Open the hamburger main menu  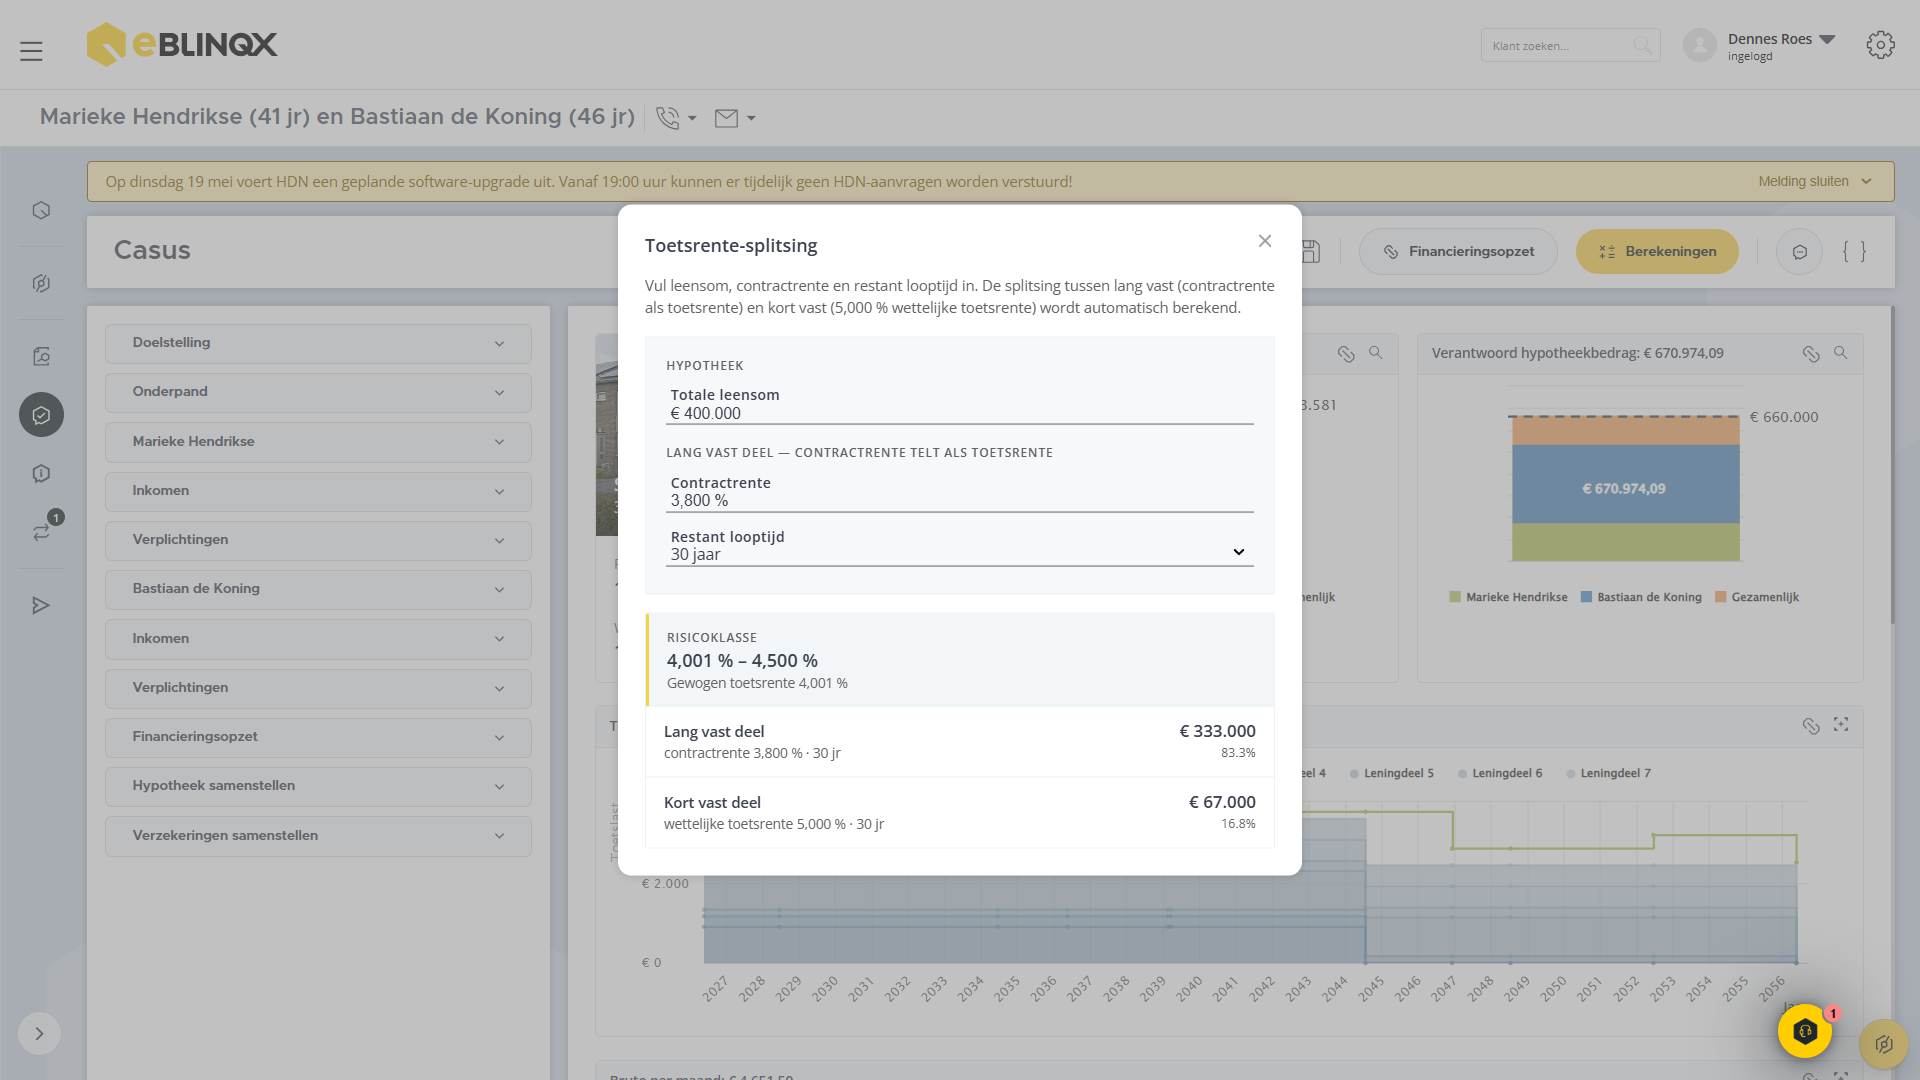(x=31, y=51)
